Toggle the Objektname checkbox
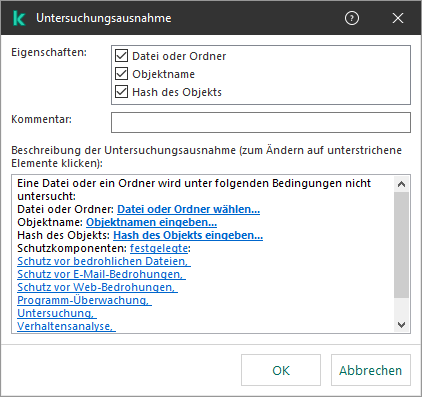 tap(121, 74)
